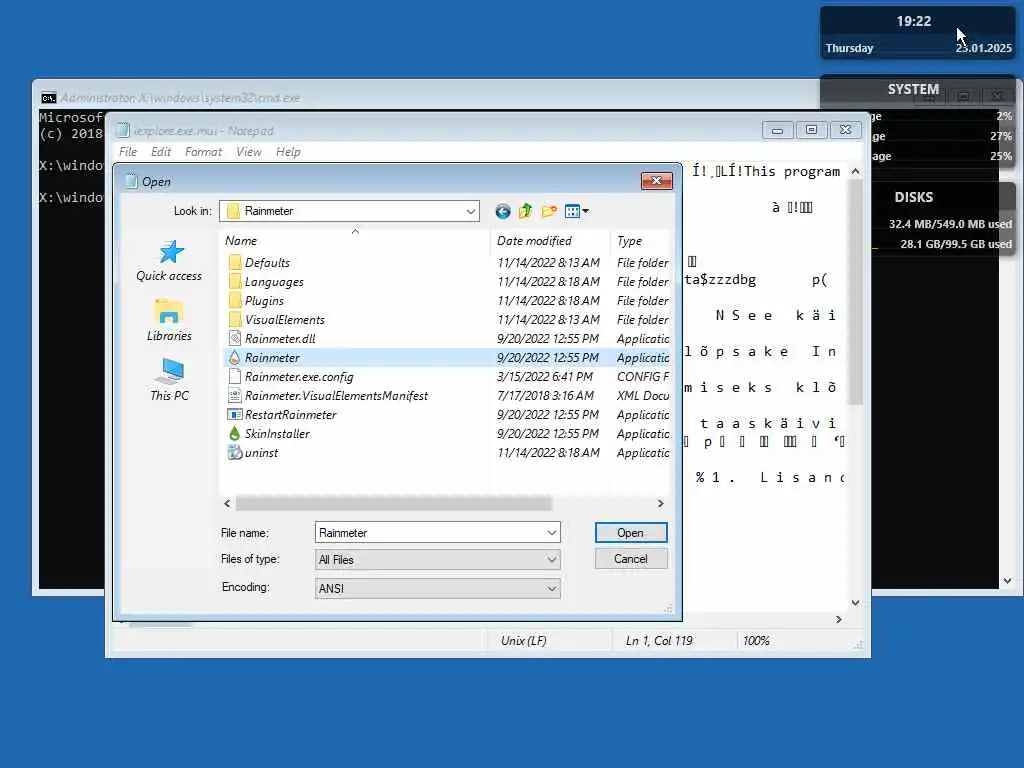Select the Rainmeter application raindrop icon
Screen dimensions: 1024x768
pyautogui.click(x=235, y=357)
